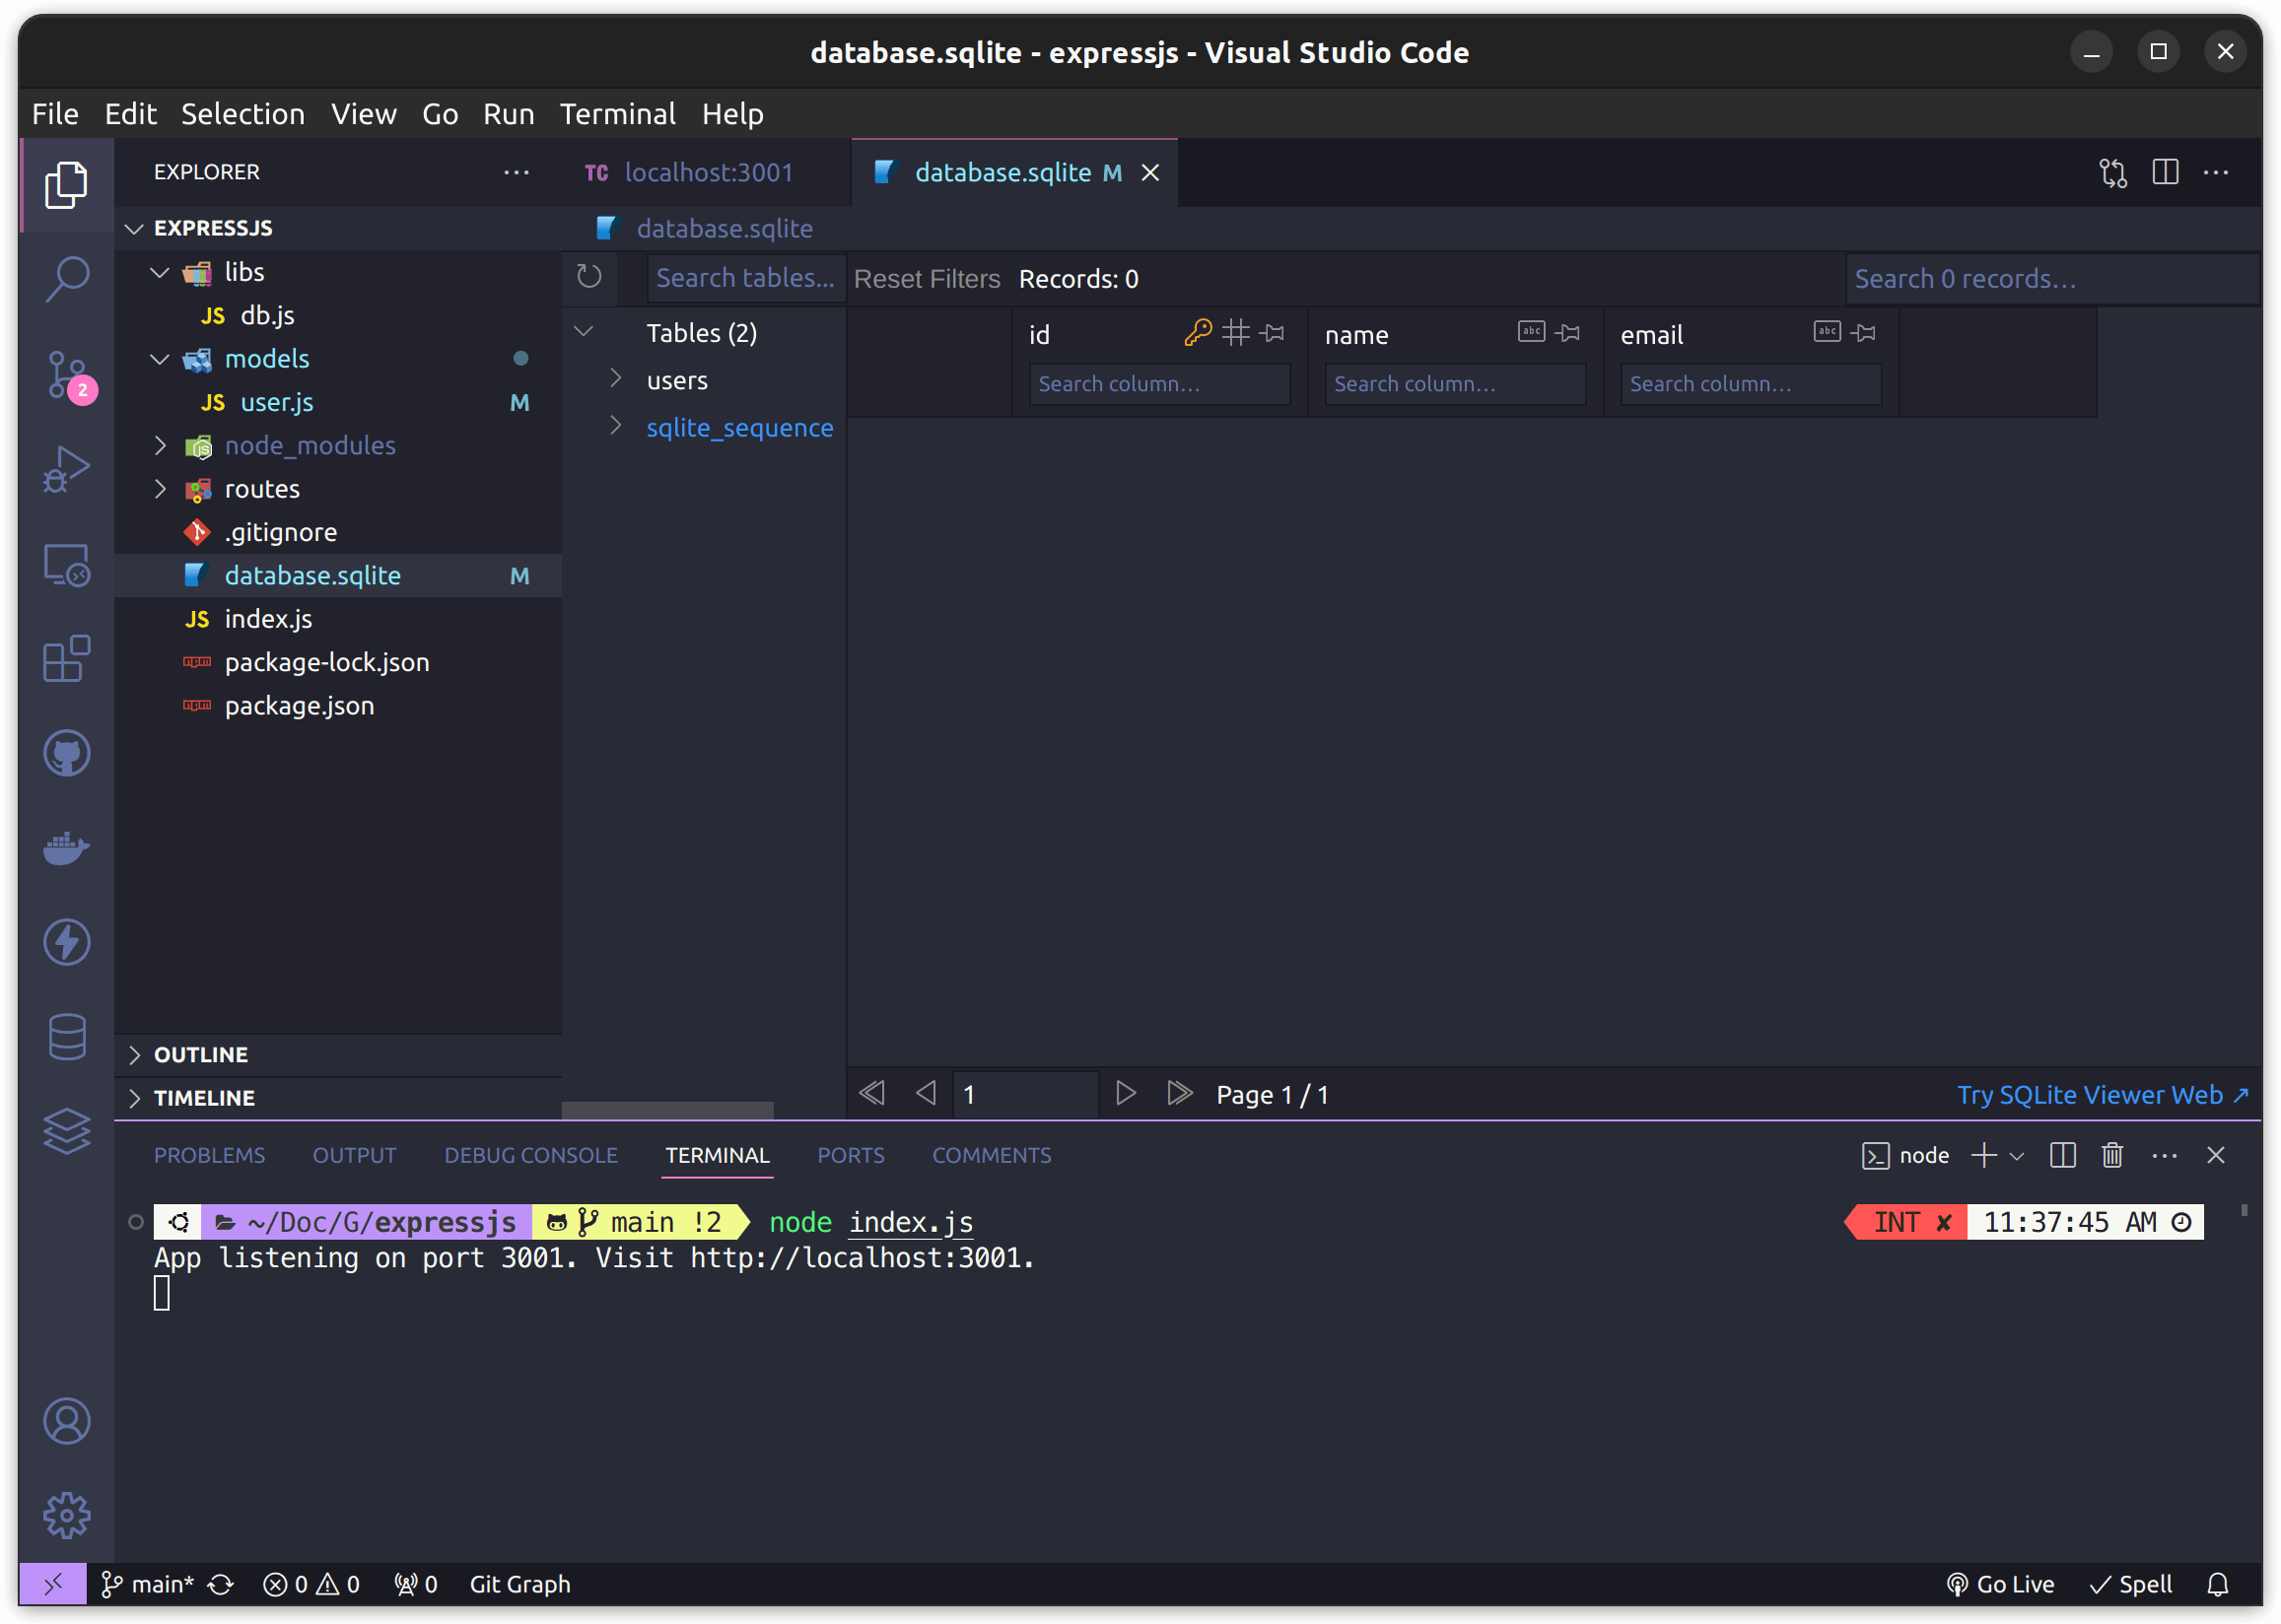Click the abc type icon on name column
The width and height of the screenshot is (2281, 1624).
[x=1532, y=331]
